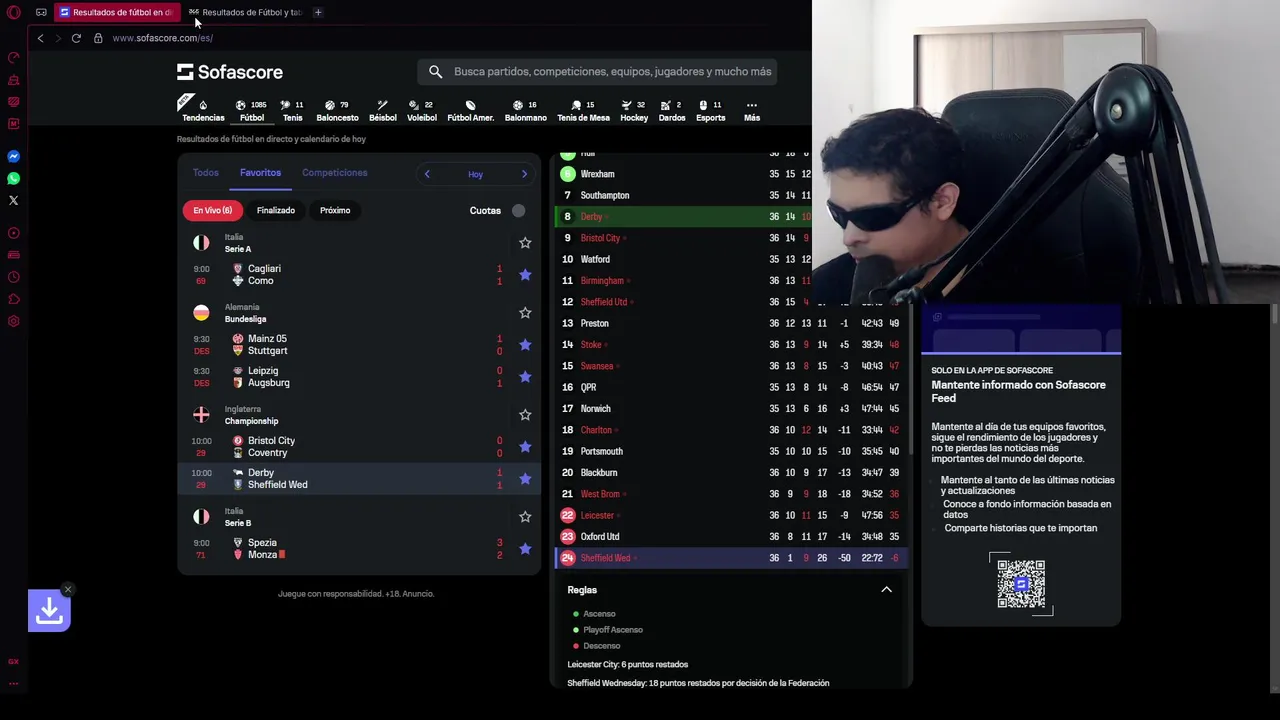The image size is (1280, 720).
Task: Open Sheffield Wed row in standings
Action: tap(730, 558)
